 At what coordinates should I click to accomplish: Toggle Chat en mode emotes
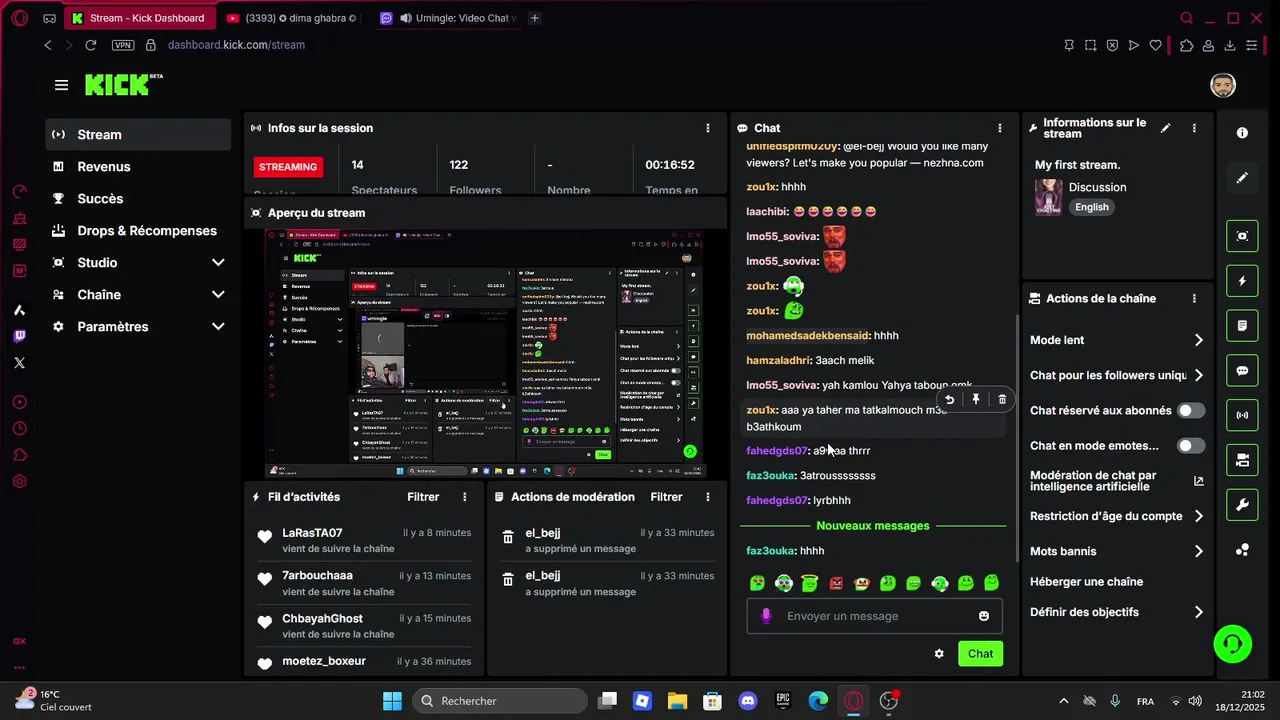pyautogui.click(x=1191, y=446)
